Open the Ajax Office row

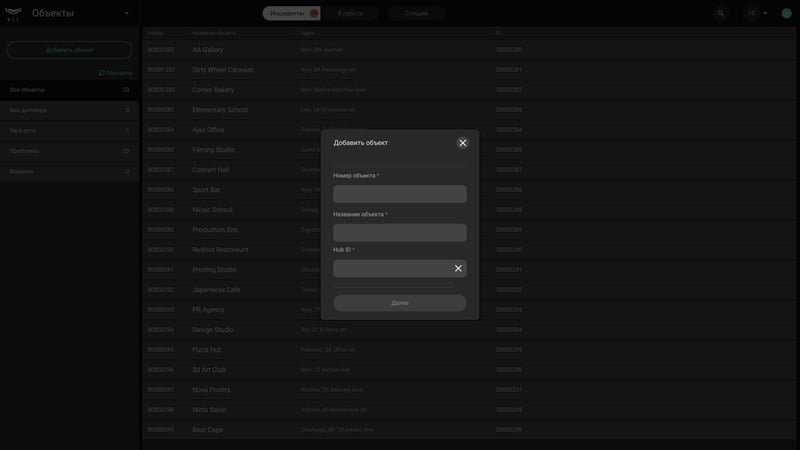tap(468, 130)
